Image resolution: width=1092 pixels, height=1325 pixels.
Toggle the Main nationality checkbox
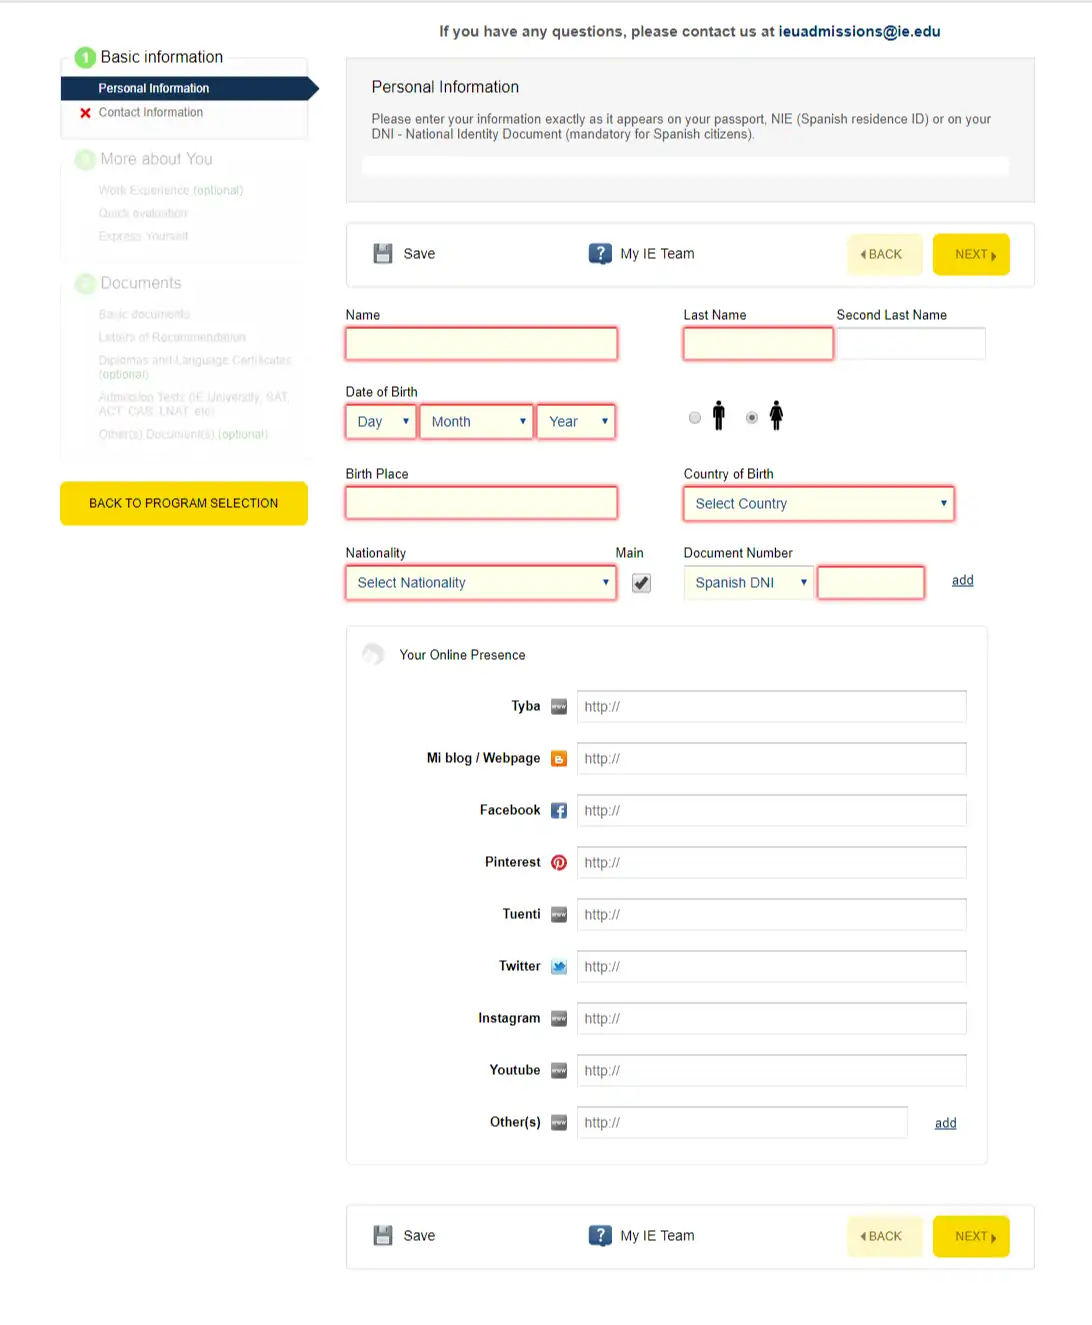[x=641, y=583]
